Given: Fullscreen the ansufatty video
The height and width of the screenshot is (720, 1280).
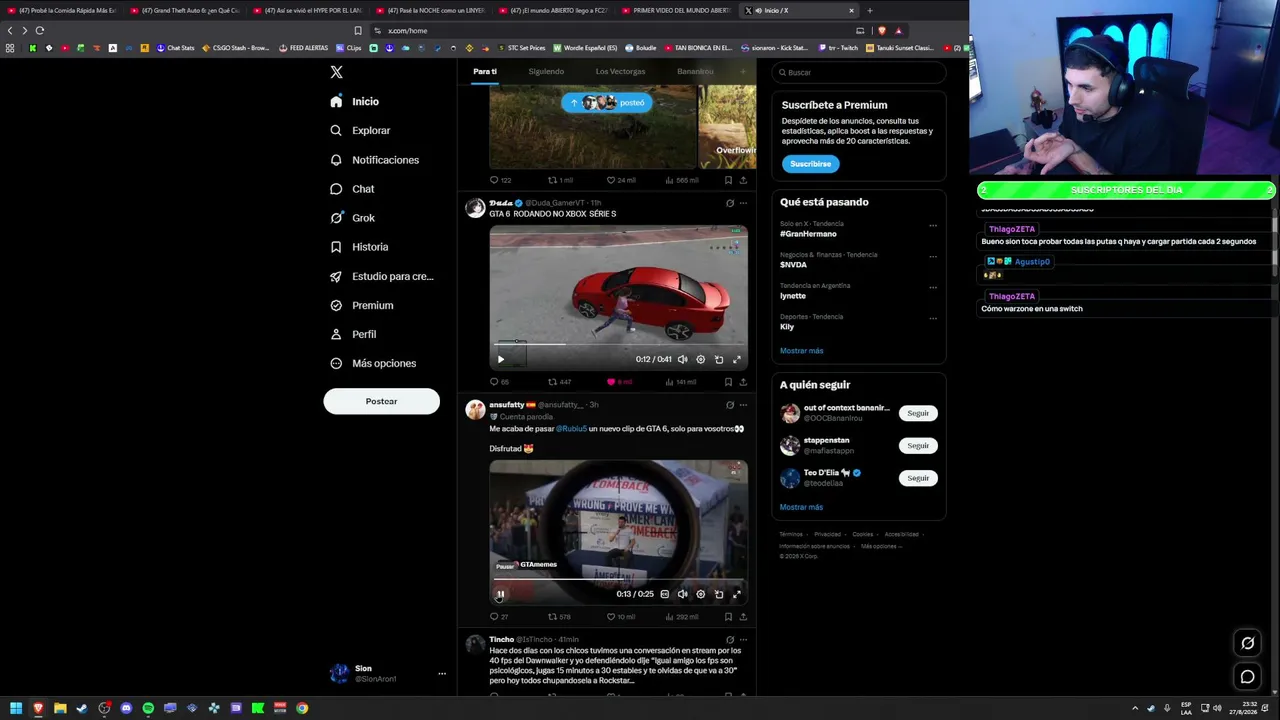Looking at the screenshot, I should coord(737,594).
